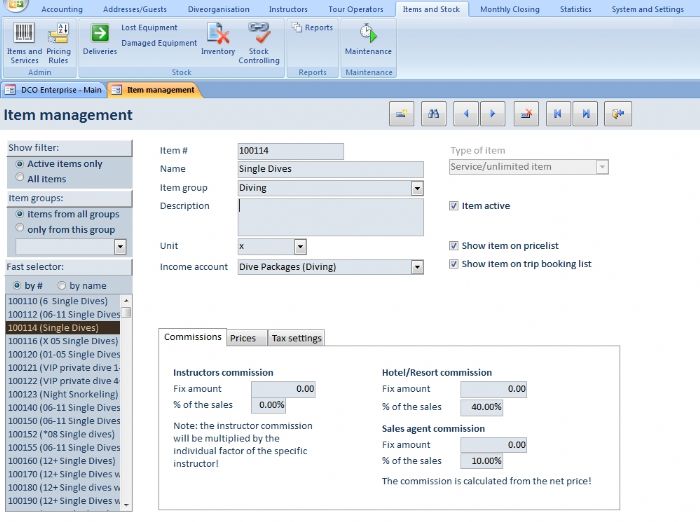Open Pricing Rules
The width and height of the screenshot is (700, 522).
(58, 42)
